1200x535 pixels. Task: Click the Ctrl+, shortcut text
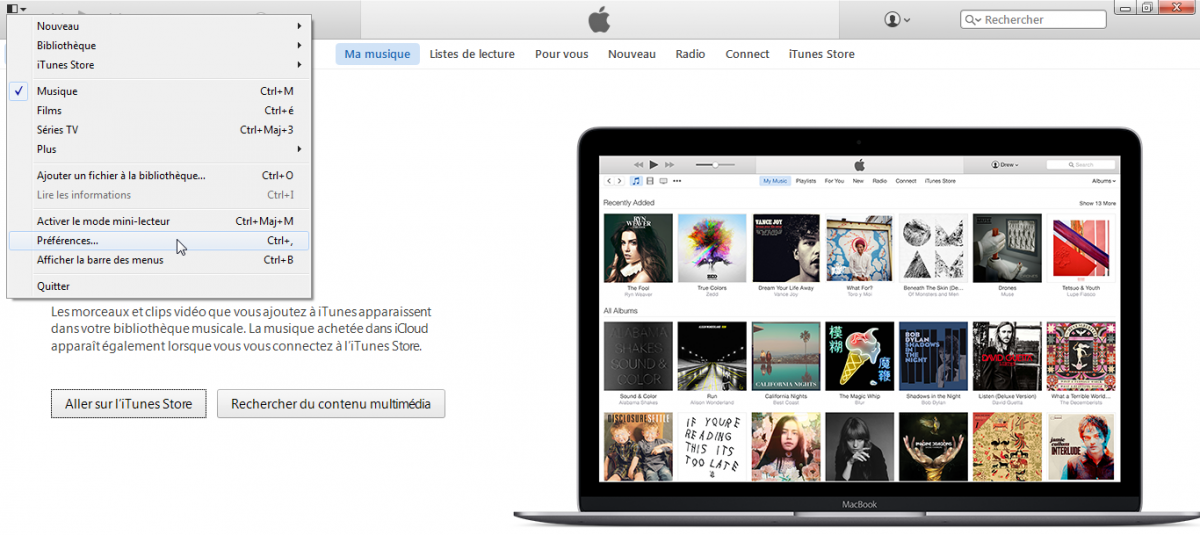point(280,241)
